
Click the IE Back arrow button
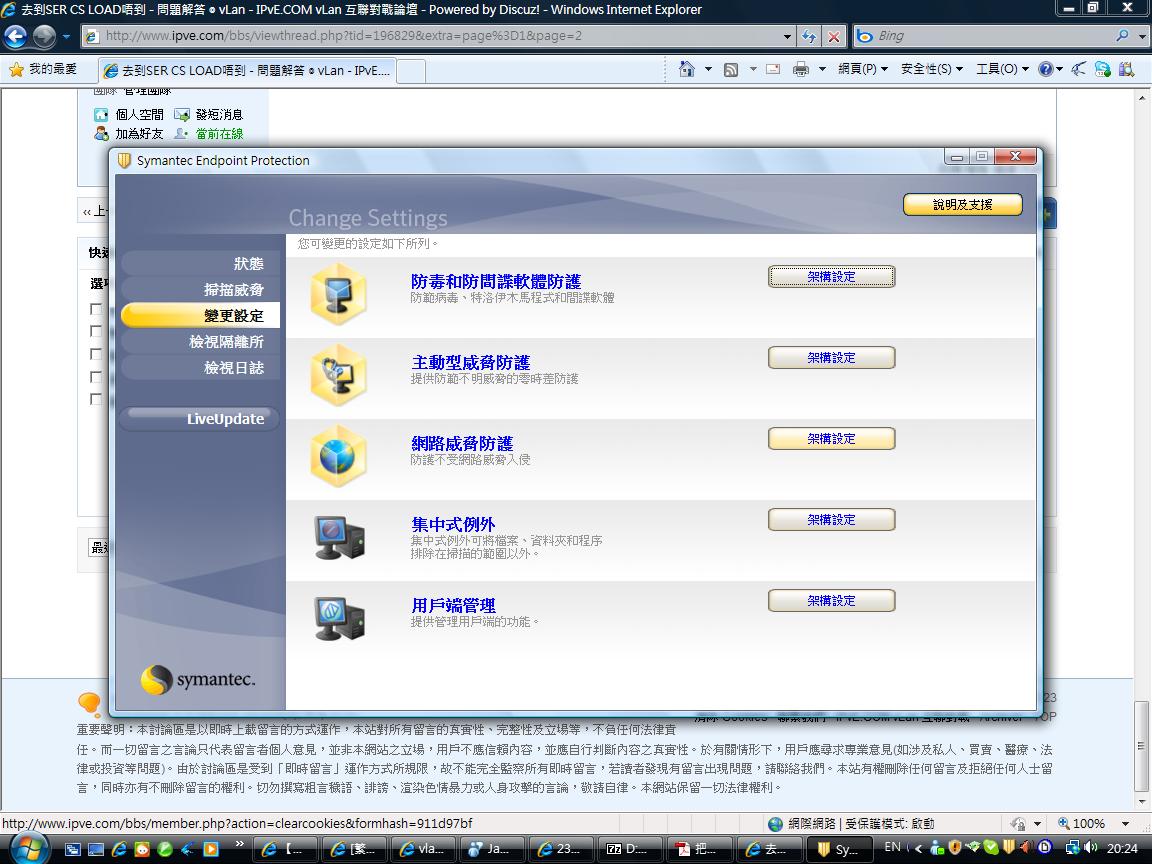pyautogui.click(x=15, y=35)
